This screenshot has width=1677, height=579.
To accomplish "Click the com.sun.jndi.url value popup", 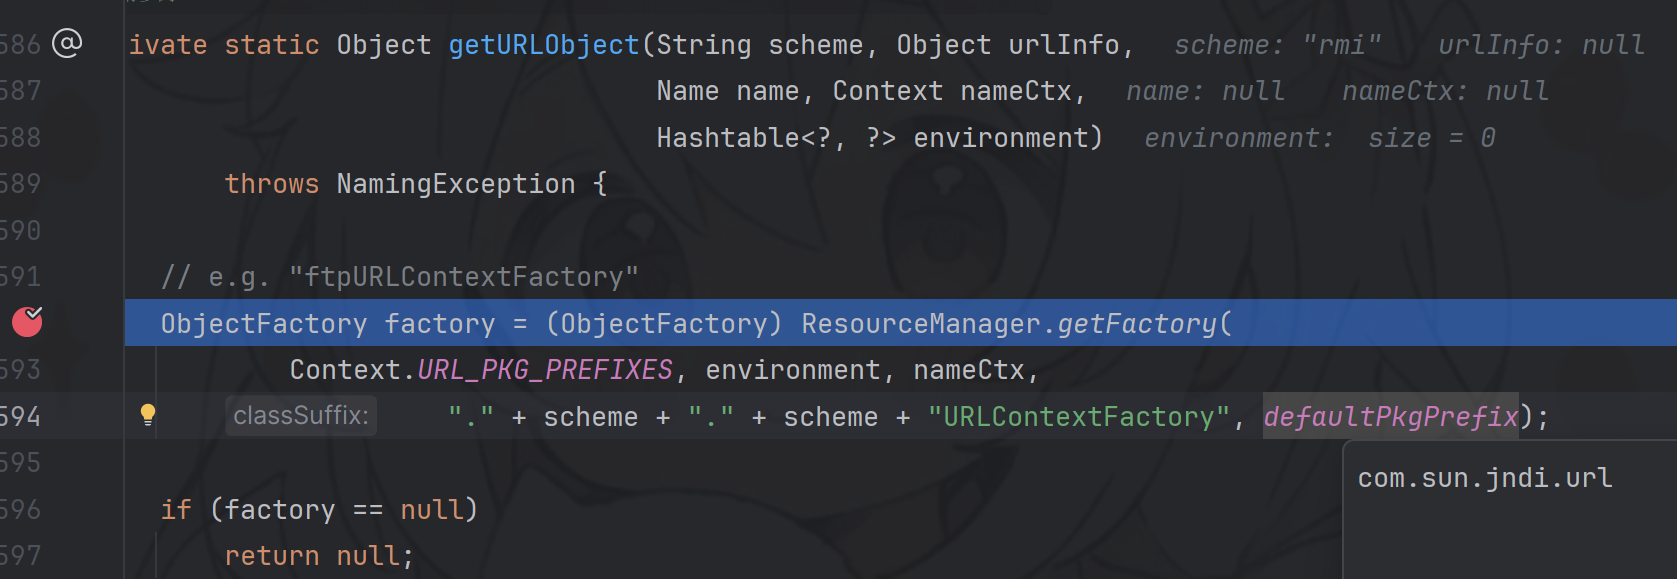I will pyautogui.click(x=1484, y=478).
